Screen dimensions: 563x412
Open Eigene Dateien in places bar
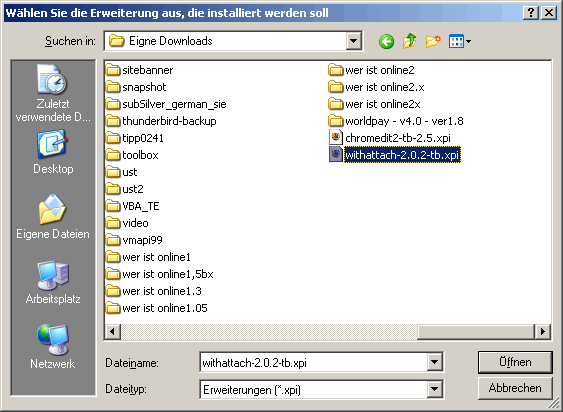tap(53, 217)
